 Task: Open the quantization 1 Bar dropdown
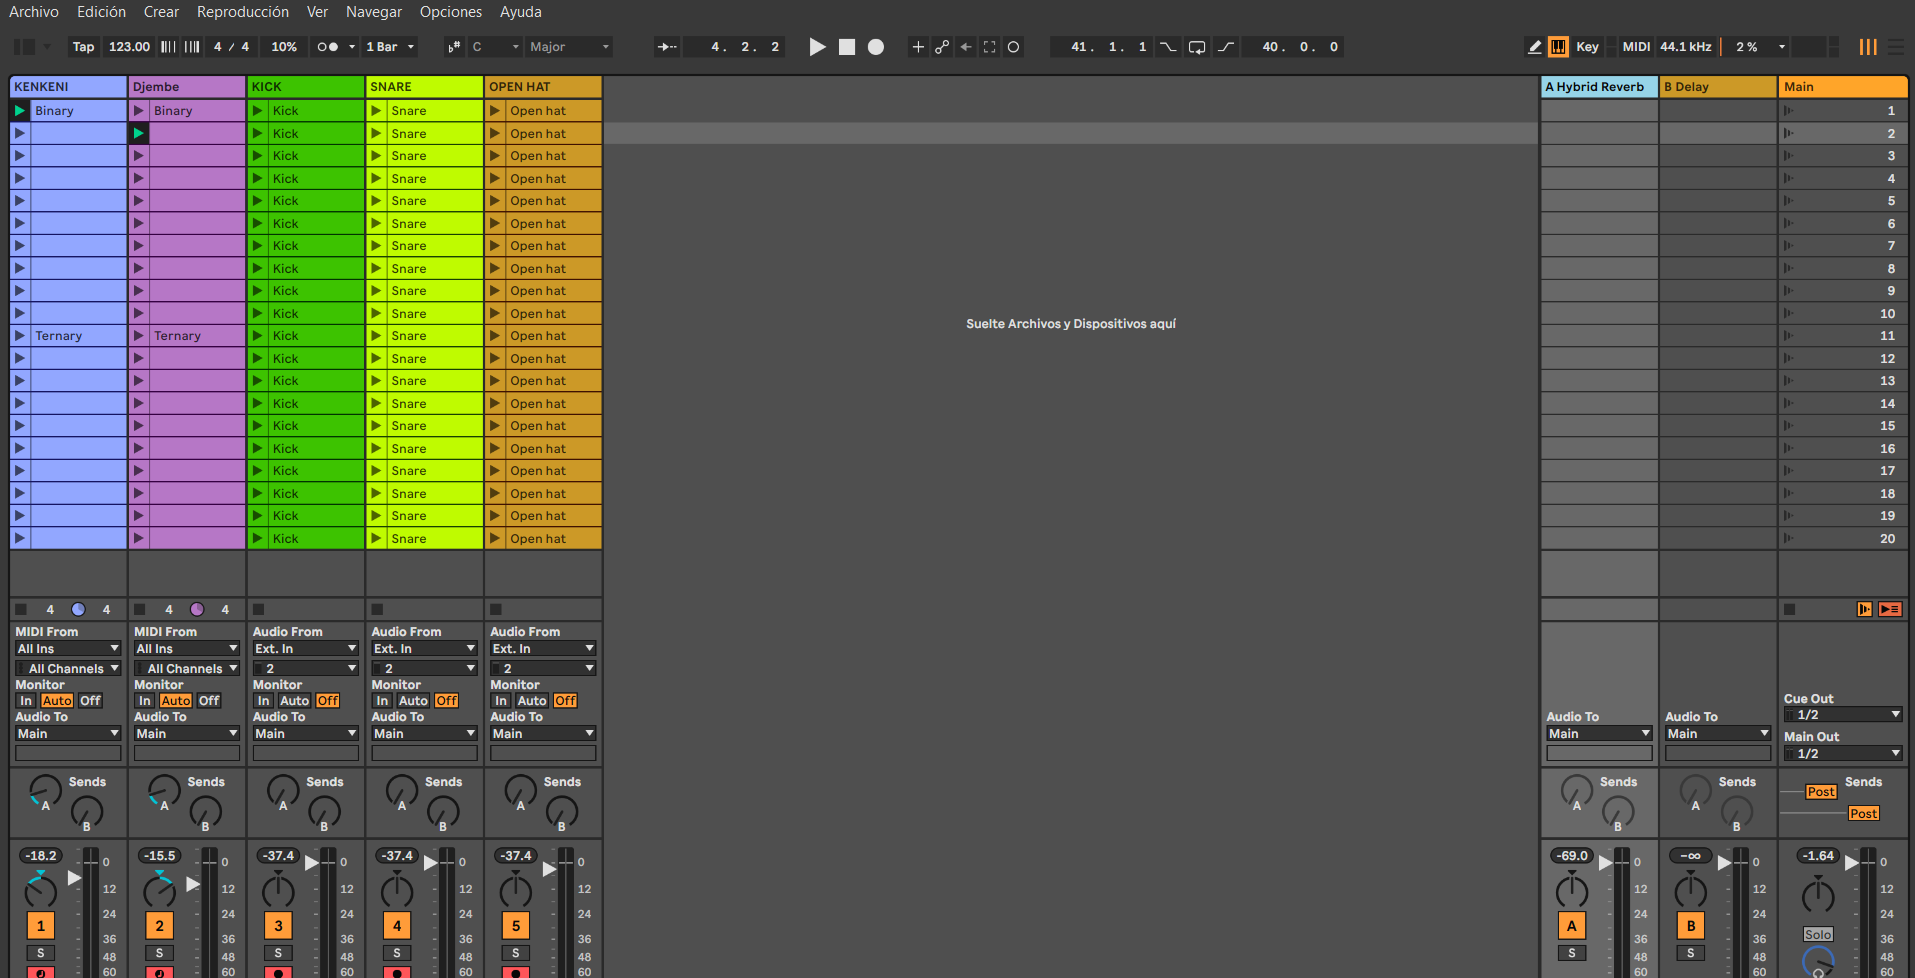point(390,47)
